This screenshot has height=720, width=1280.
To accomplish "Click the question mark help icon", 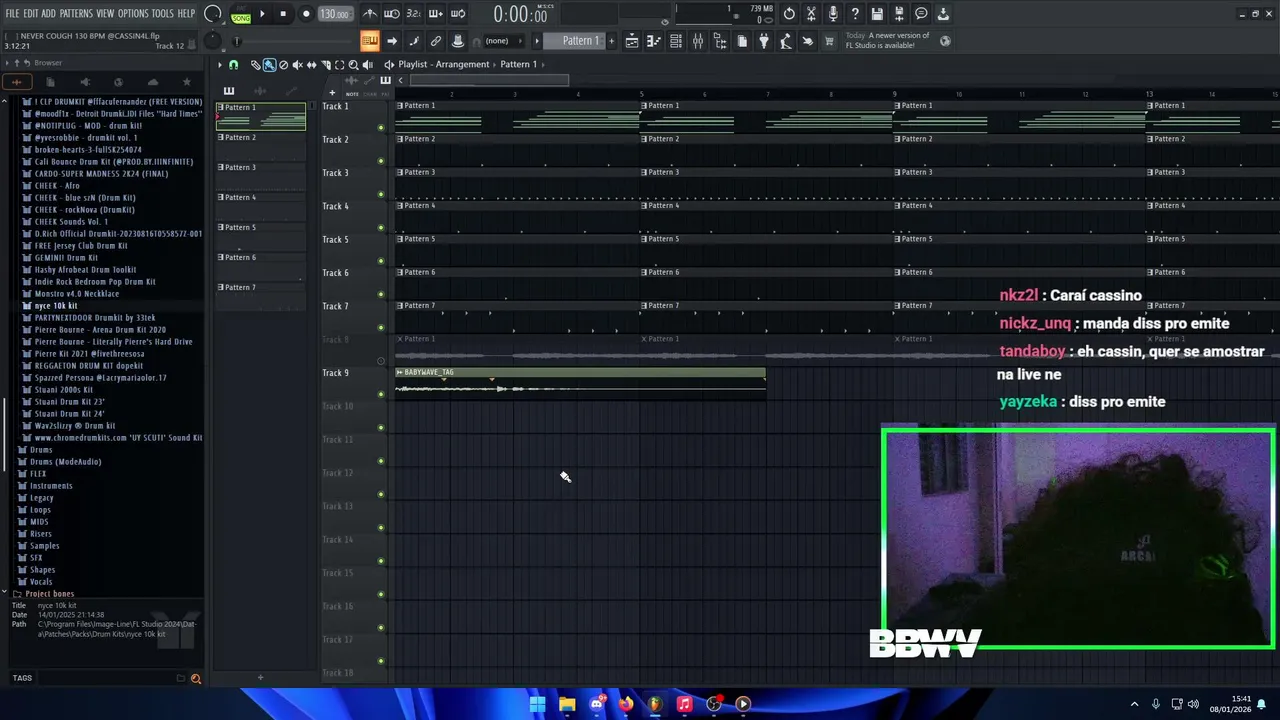I will 855,14.
